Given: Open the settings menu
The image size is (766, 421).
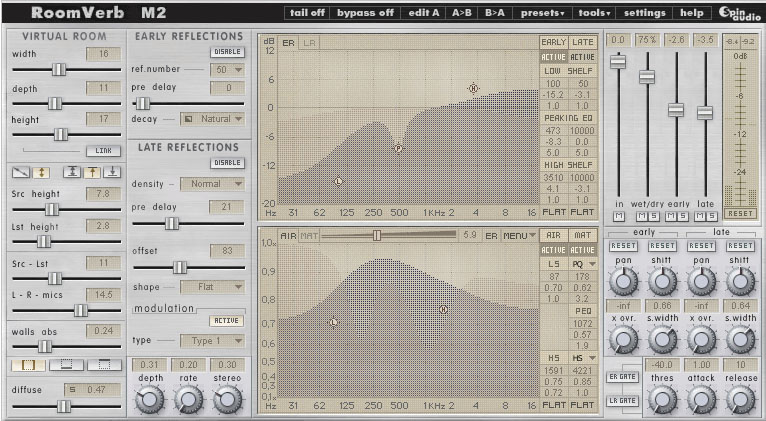Looking at the screenshot, I should 644,13.
